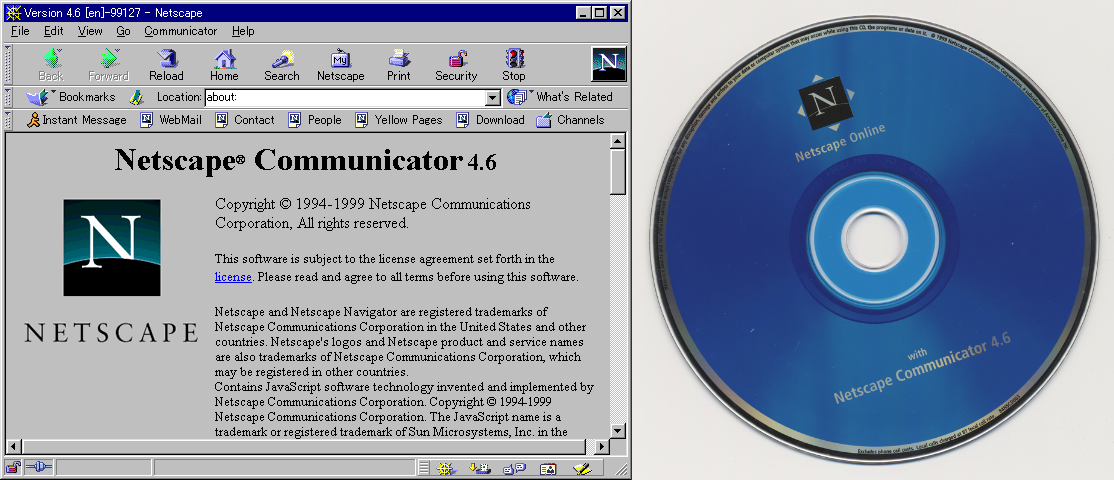Click the Stop traffic light button
Screen dimensions: 1114x480
click(514, 65)
